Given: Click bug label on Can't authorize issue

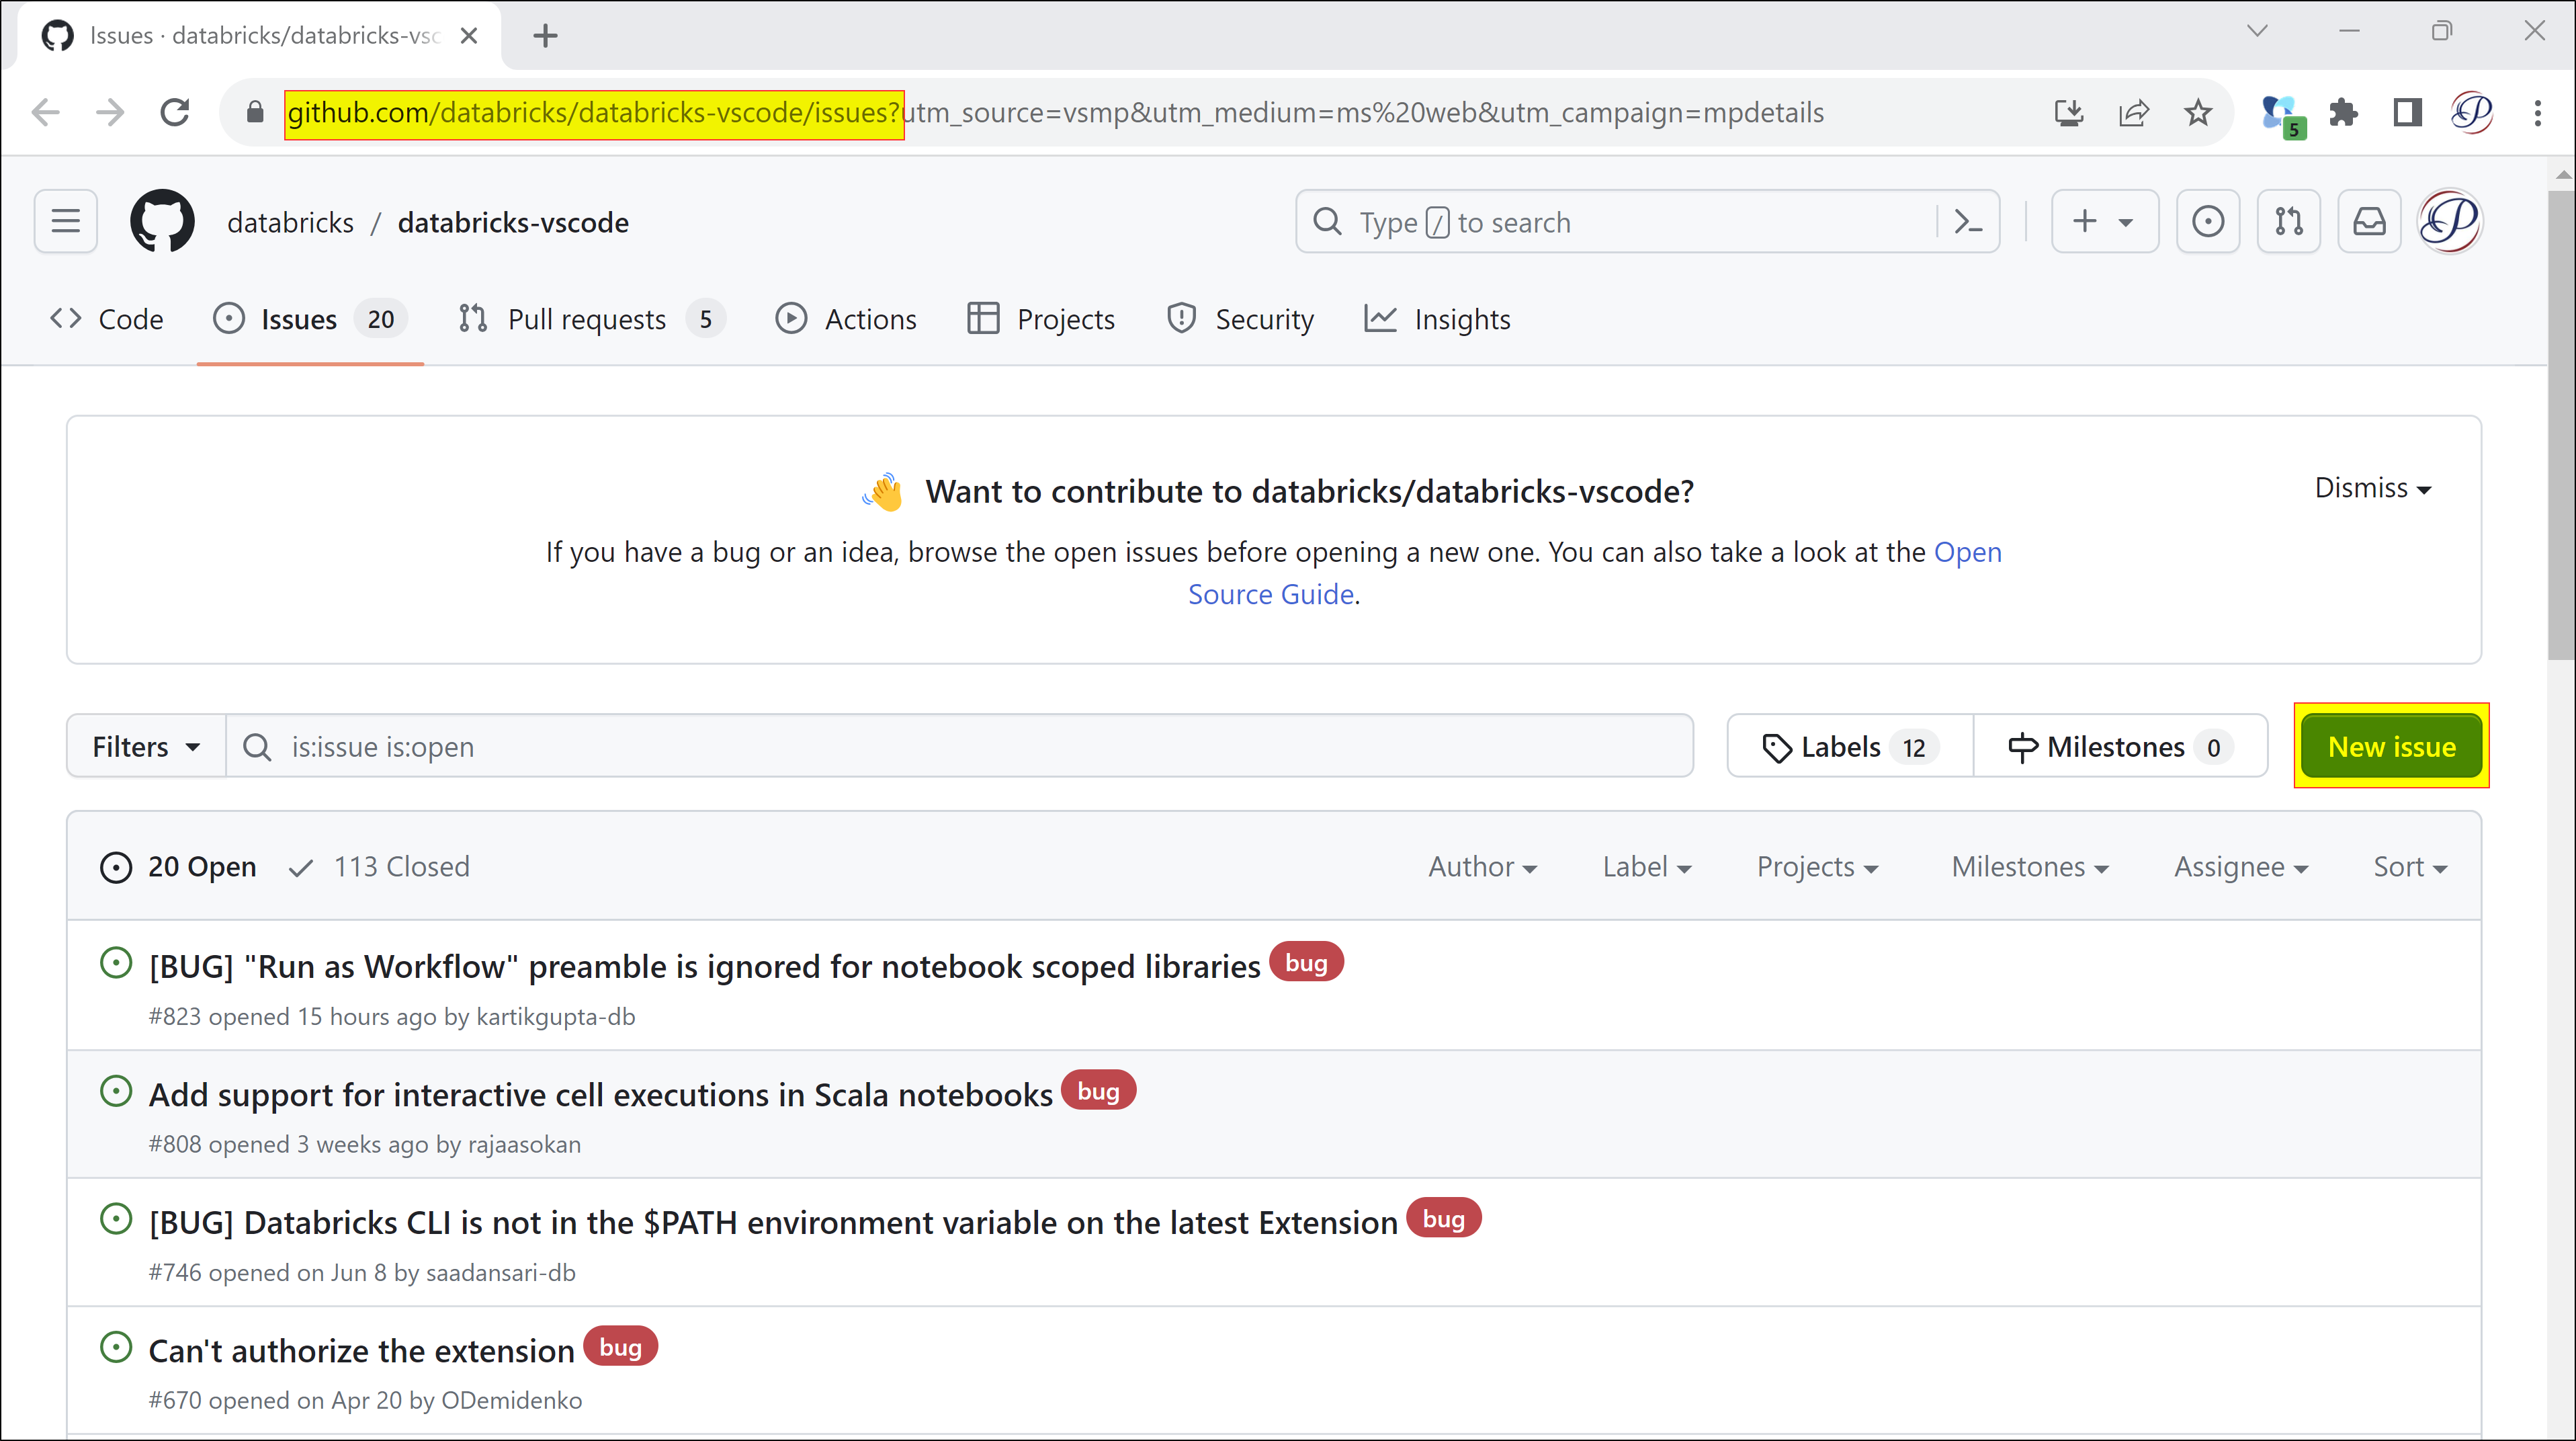Looking at the screenshot, I should tap(620, 1346).
